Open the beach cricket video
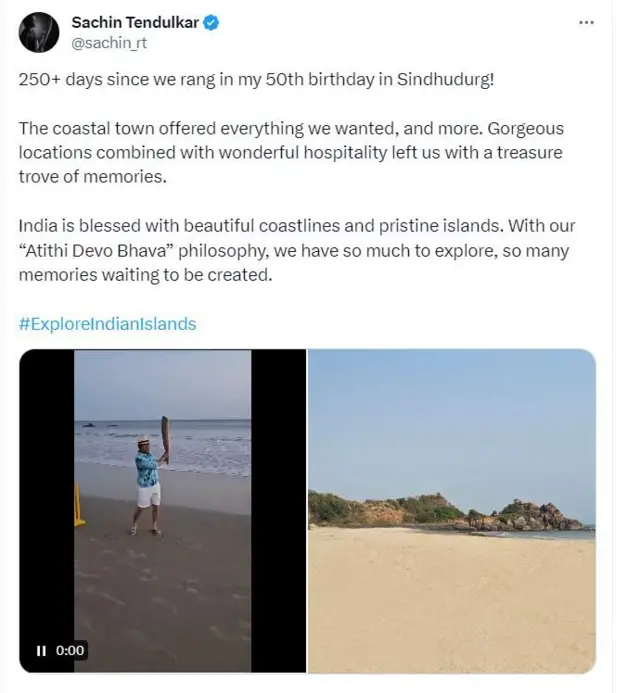640x693 pixels. pos(163,510)
